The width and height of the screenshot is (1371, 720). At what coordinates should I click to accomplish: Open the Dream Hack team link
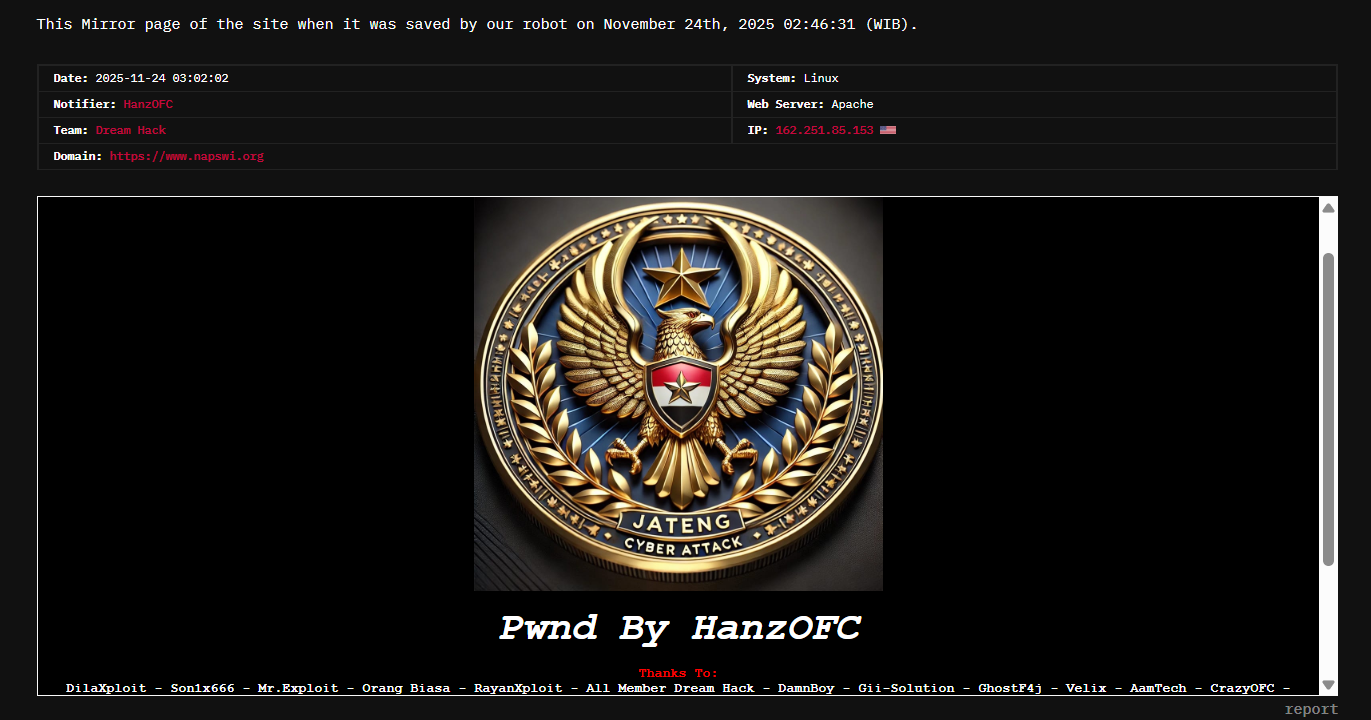click(131, 130)
